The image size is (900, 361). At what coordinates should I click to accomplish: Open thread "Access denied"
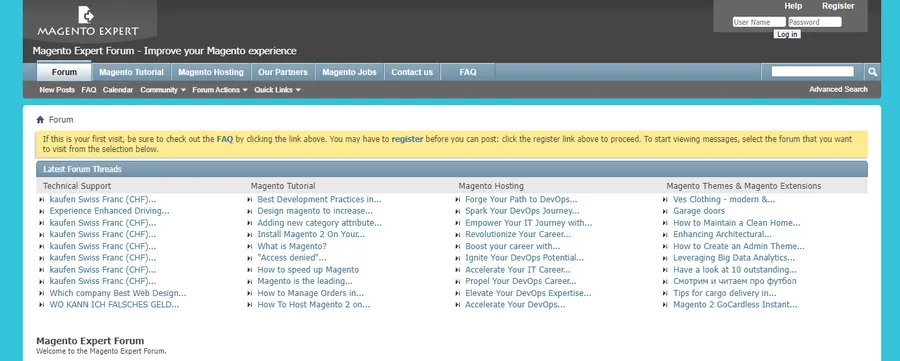point(292,258)
